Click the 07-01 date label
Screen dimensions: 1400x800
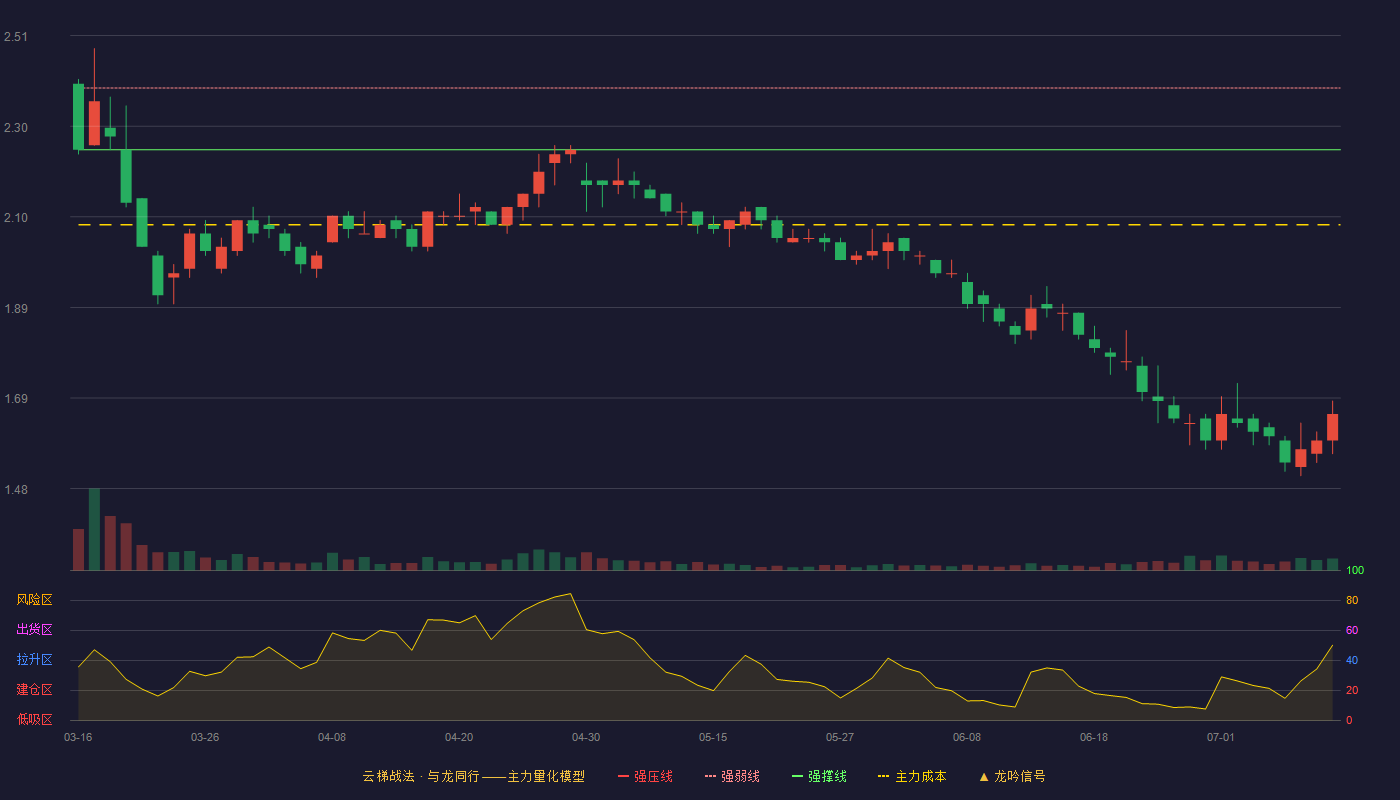(x=1221, y=737)
